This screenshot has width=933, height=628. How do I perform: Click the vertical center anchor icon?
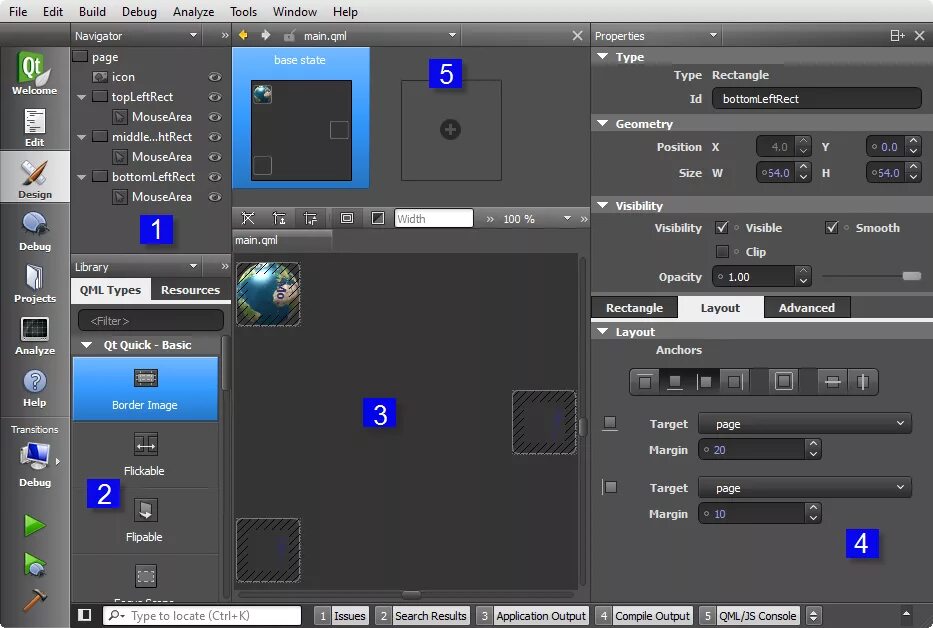[832, 381]
